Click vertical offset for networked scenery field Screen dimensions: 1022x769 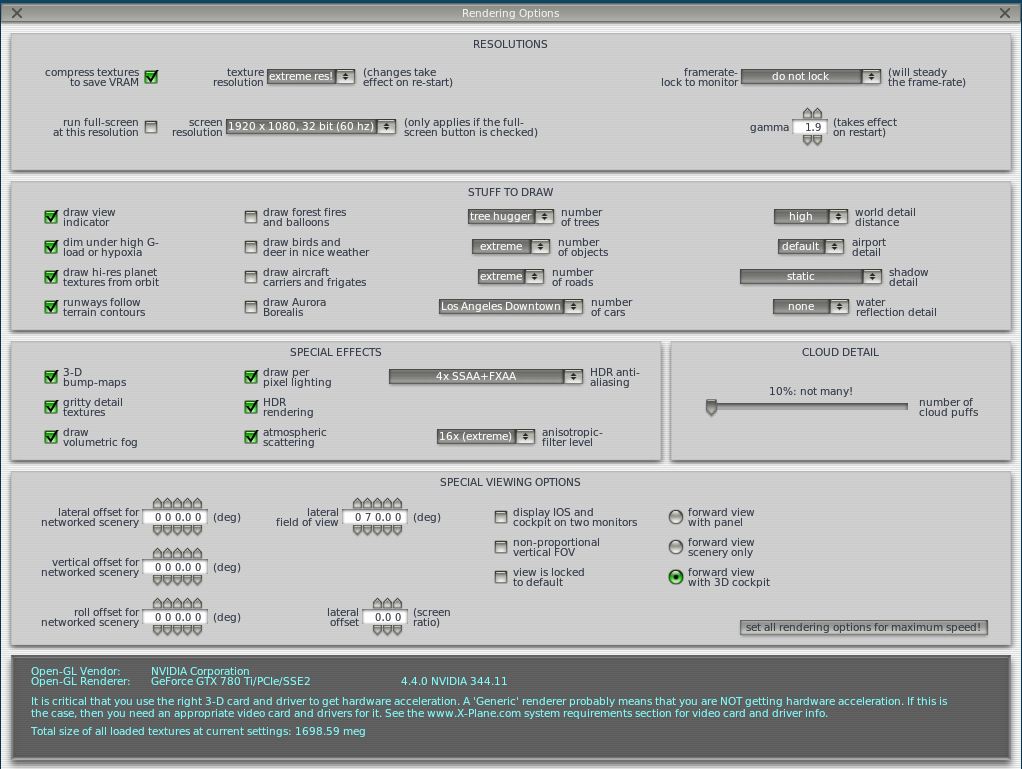175,568
